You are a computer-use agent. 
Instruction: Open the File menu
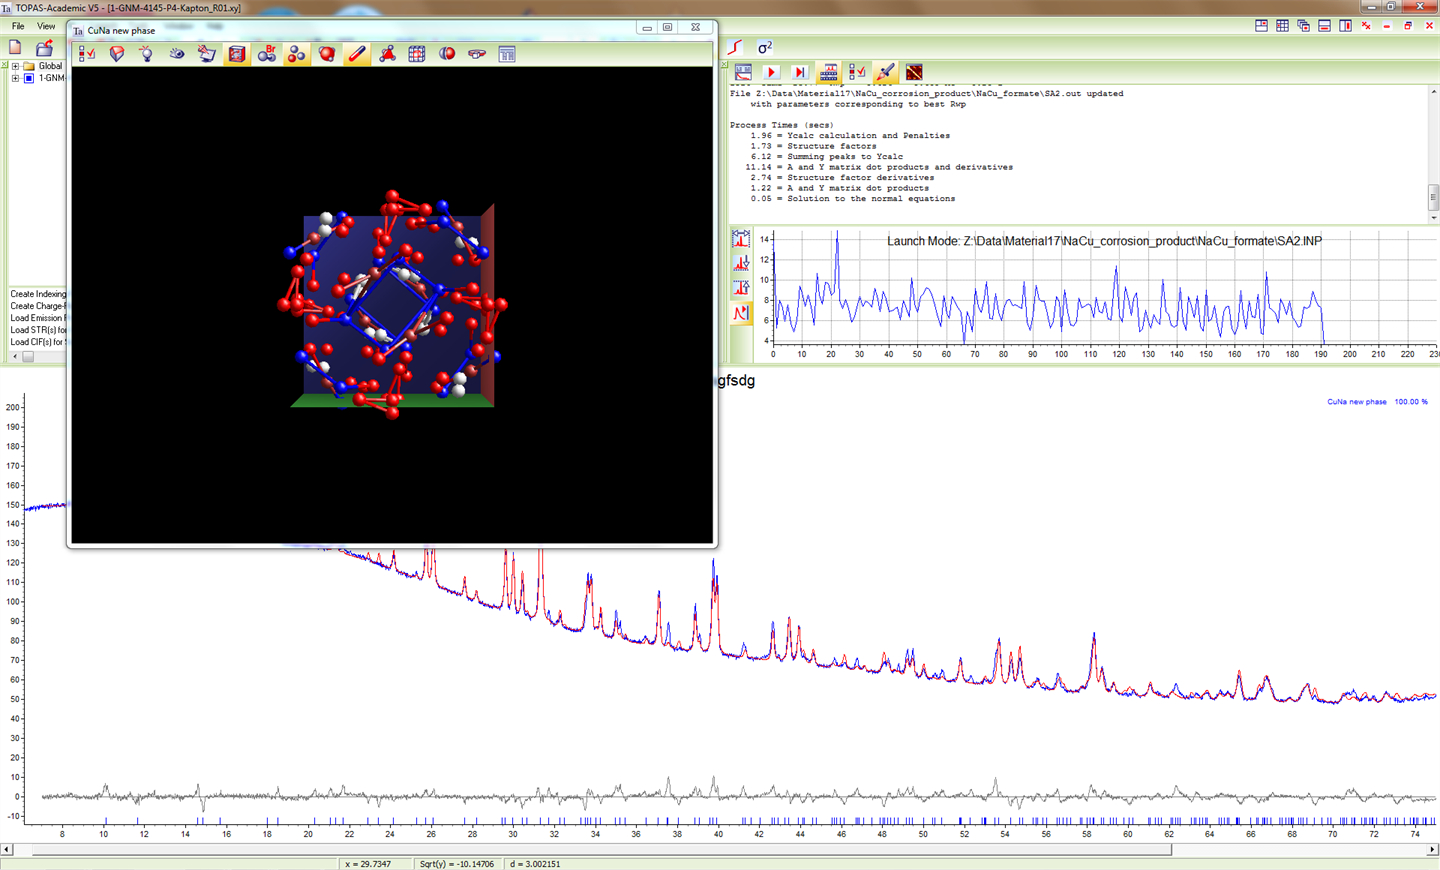[x=18, y=26]
